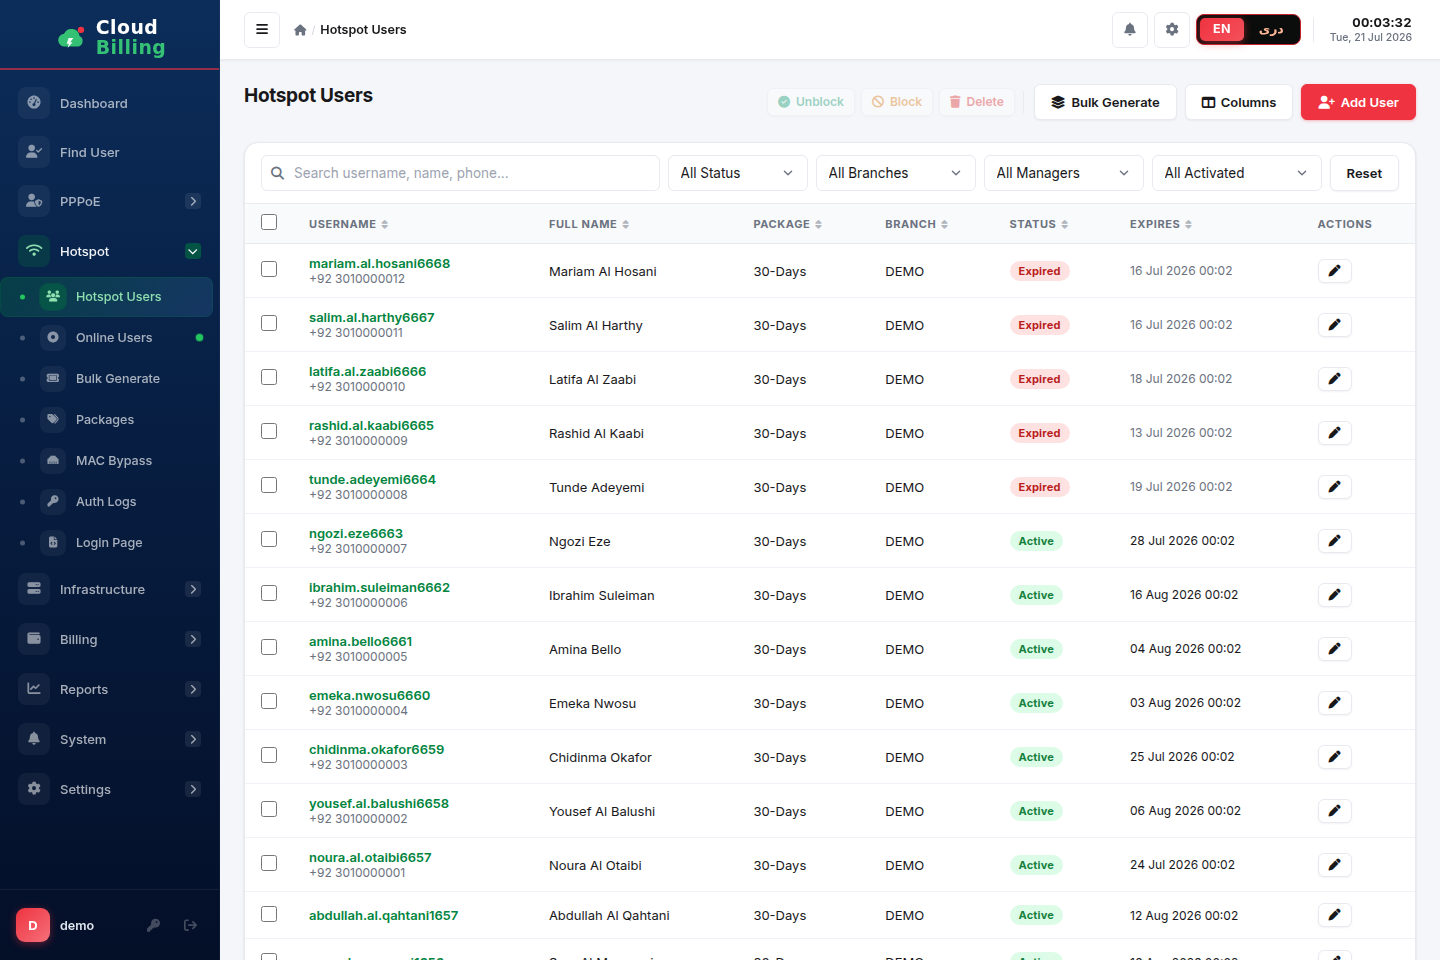Toggle the sidebar hamburger menu
Image resolution: width=1440 pixels, height=960 pixels.
click(262, 29)
